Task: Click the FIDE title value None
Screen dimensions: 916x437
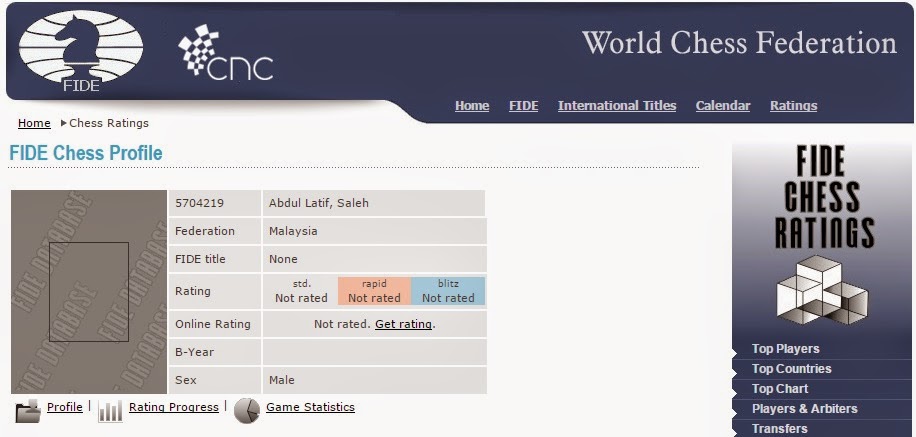Action: click(x=283, y=259)
